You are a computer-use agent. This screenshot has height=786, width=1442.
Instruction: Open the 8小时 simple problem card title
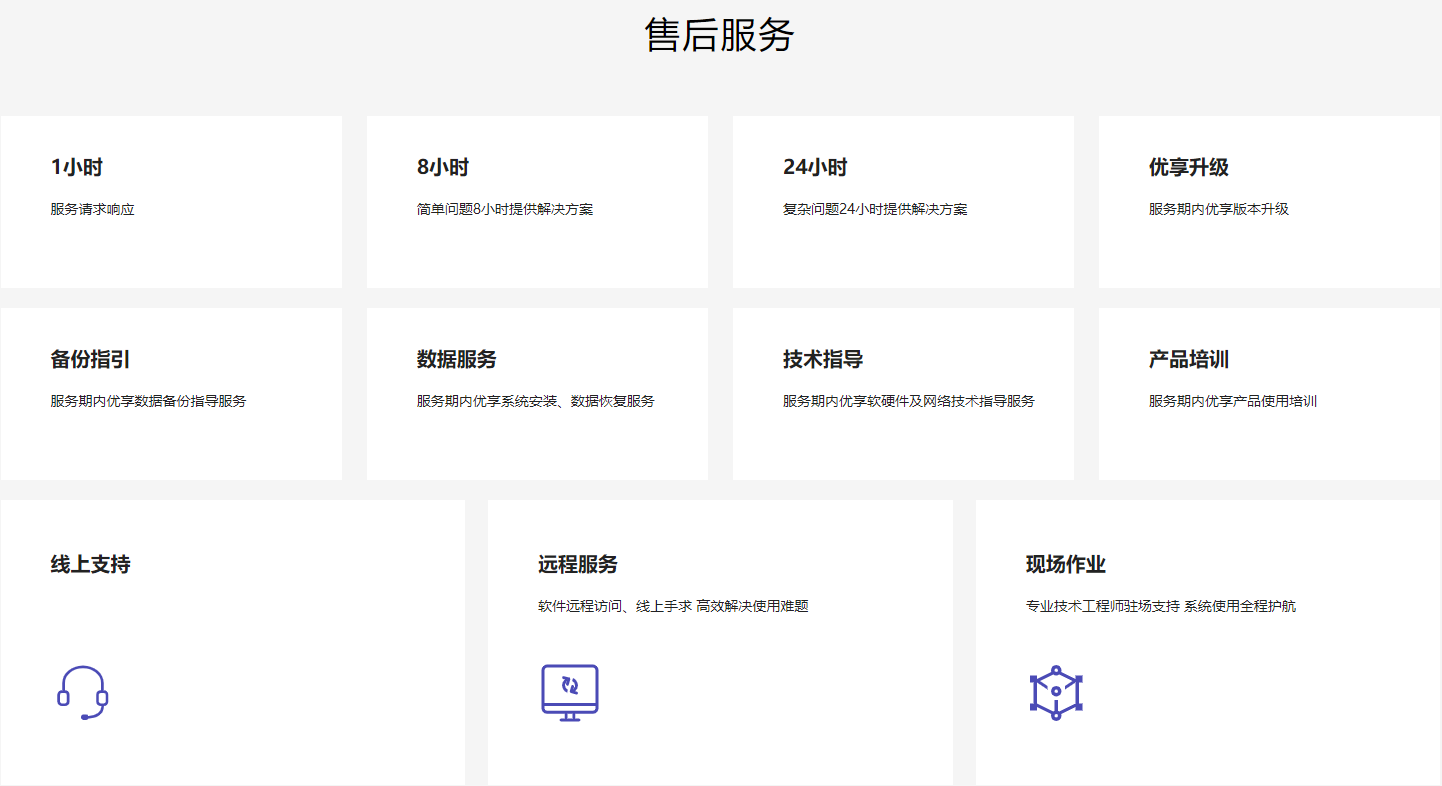[443, 168]
